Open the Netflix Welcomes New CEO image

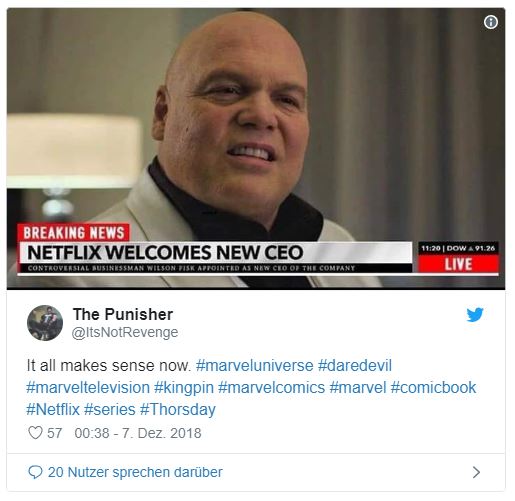coord(256,149)
